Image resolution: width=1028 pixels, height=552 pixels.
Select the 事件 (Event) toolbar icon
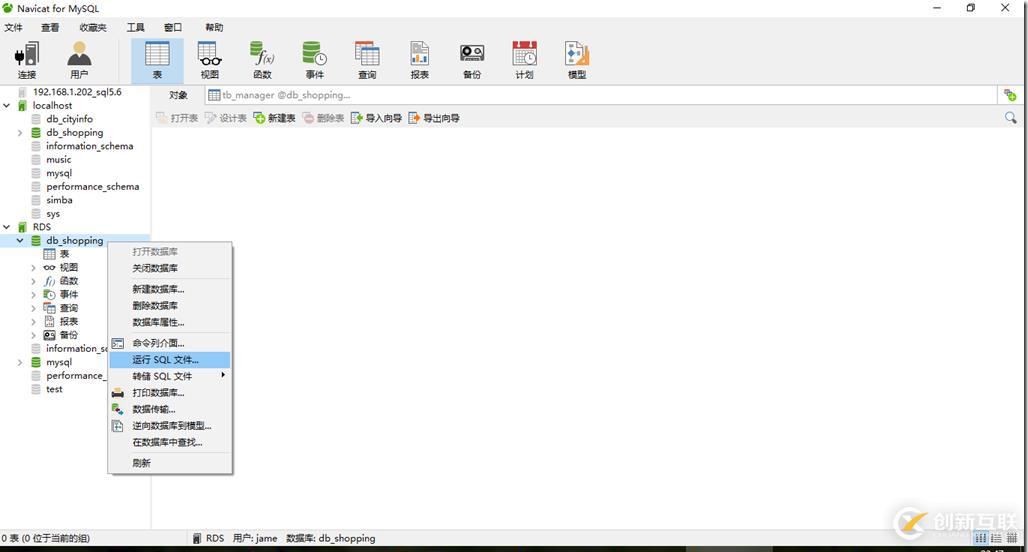coord(315,60)
